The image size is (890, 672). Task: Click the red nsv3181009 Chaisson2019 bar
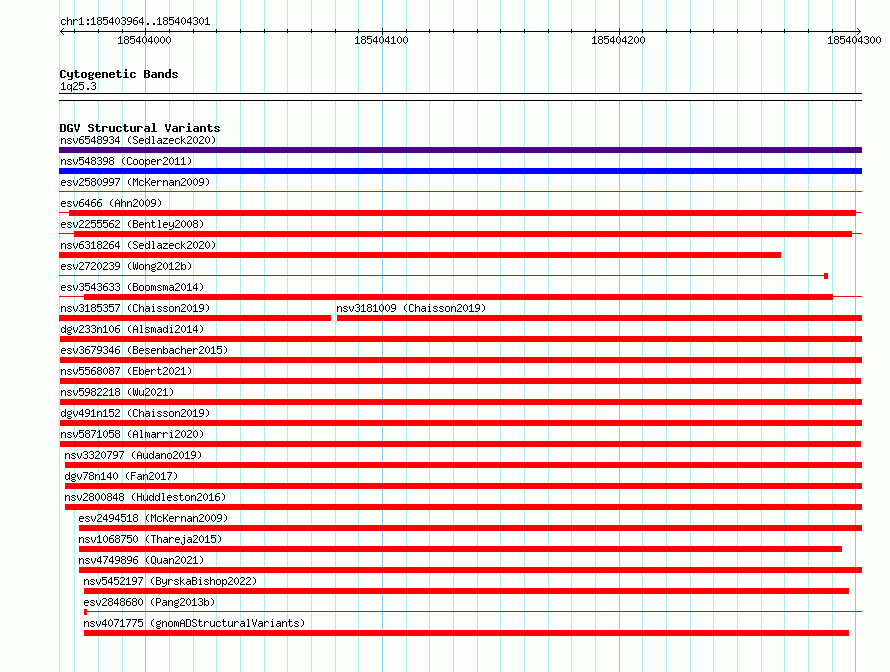pos(599,318)
